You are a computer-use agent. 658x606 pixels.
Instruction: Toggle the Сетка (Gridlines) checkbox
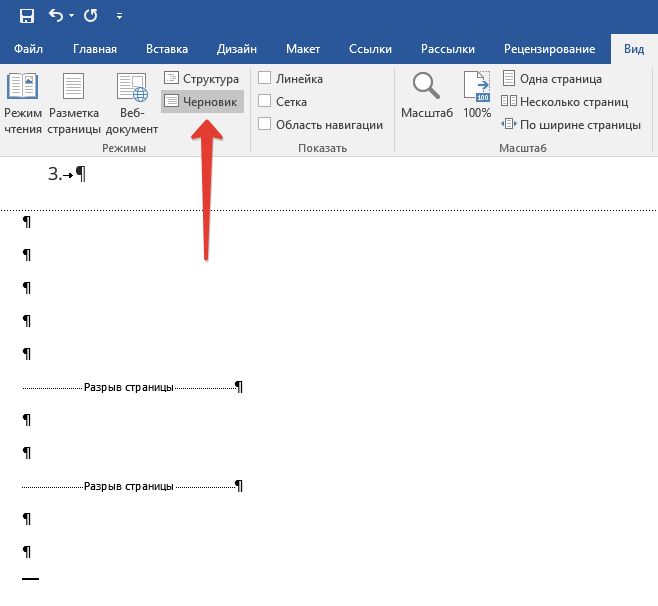[265, 101]
